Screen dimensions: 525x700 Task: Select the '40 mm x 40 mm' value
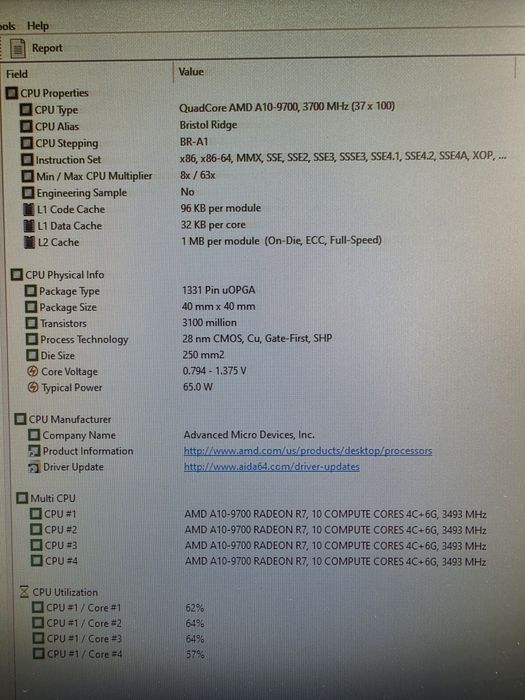point(219,306)
